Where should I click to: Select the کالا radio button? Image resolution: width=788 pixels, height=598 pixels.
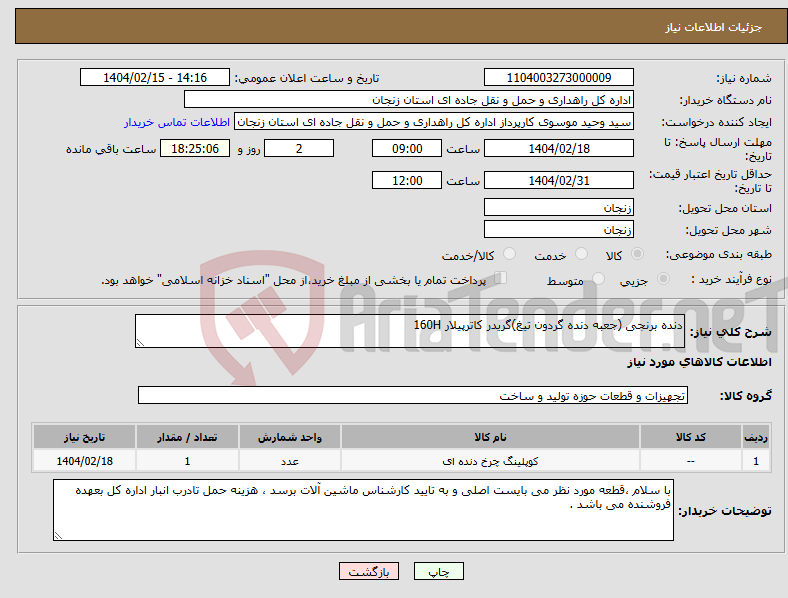pyautogui.click(x=637, y=254)
